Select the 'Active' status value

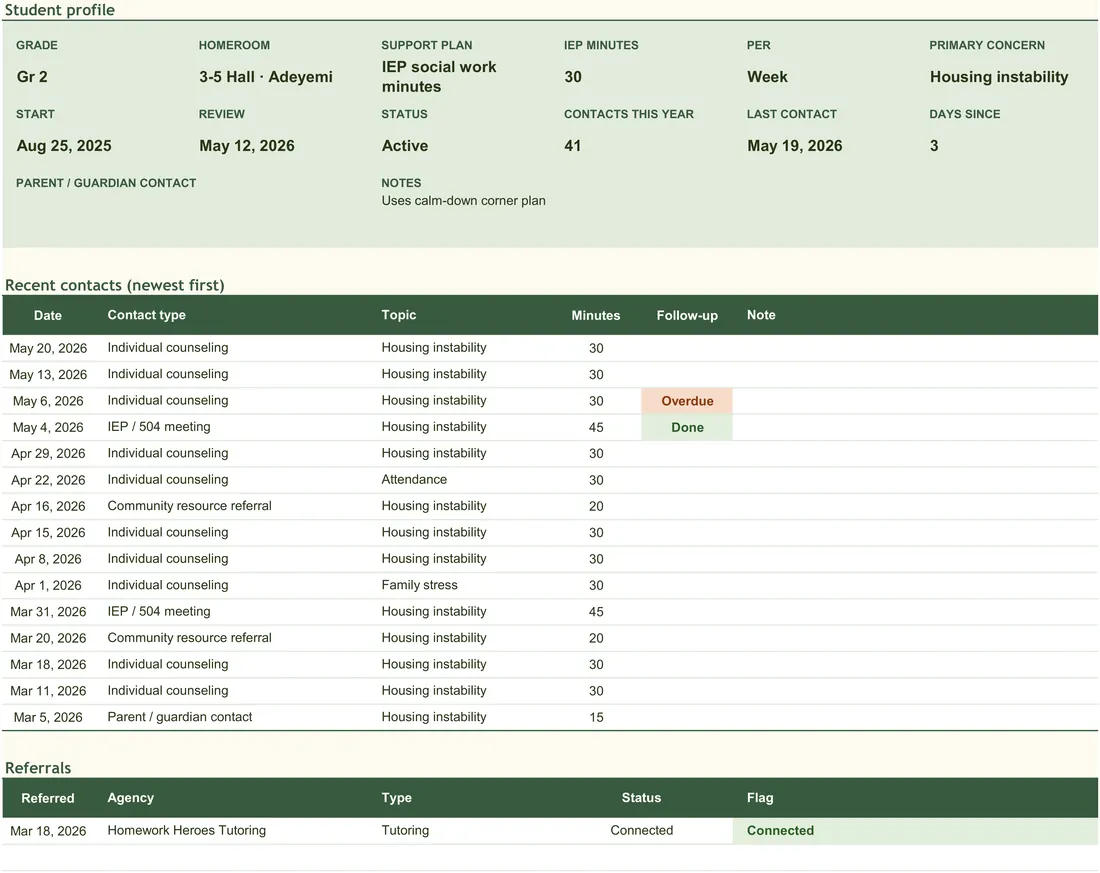pyautogui.click(x=405, y=145)
